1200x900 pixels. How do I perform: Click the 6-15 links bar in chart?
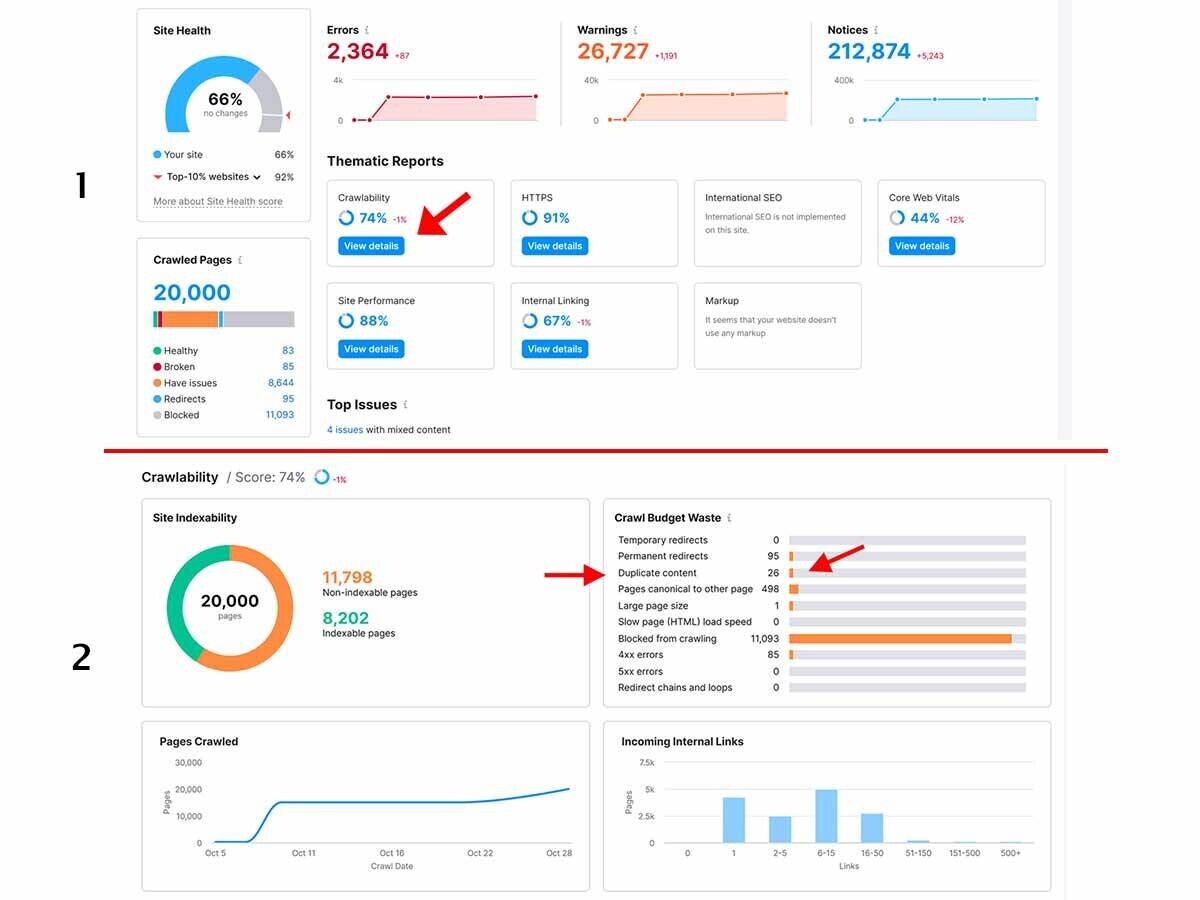pyautogui.click(x=826, y=816)
